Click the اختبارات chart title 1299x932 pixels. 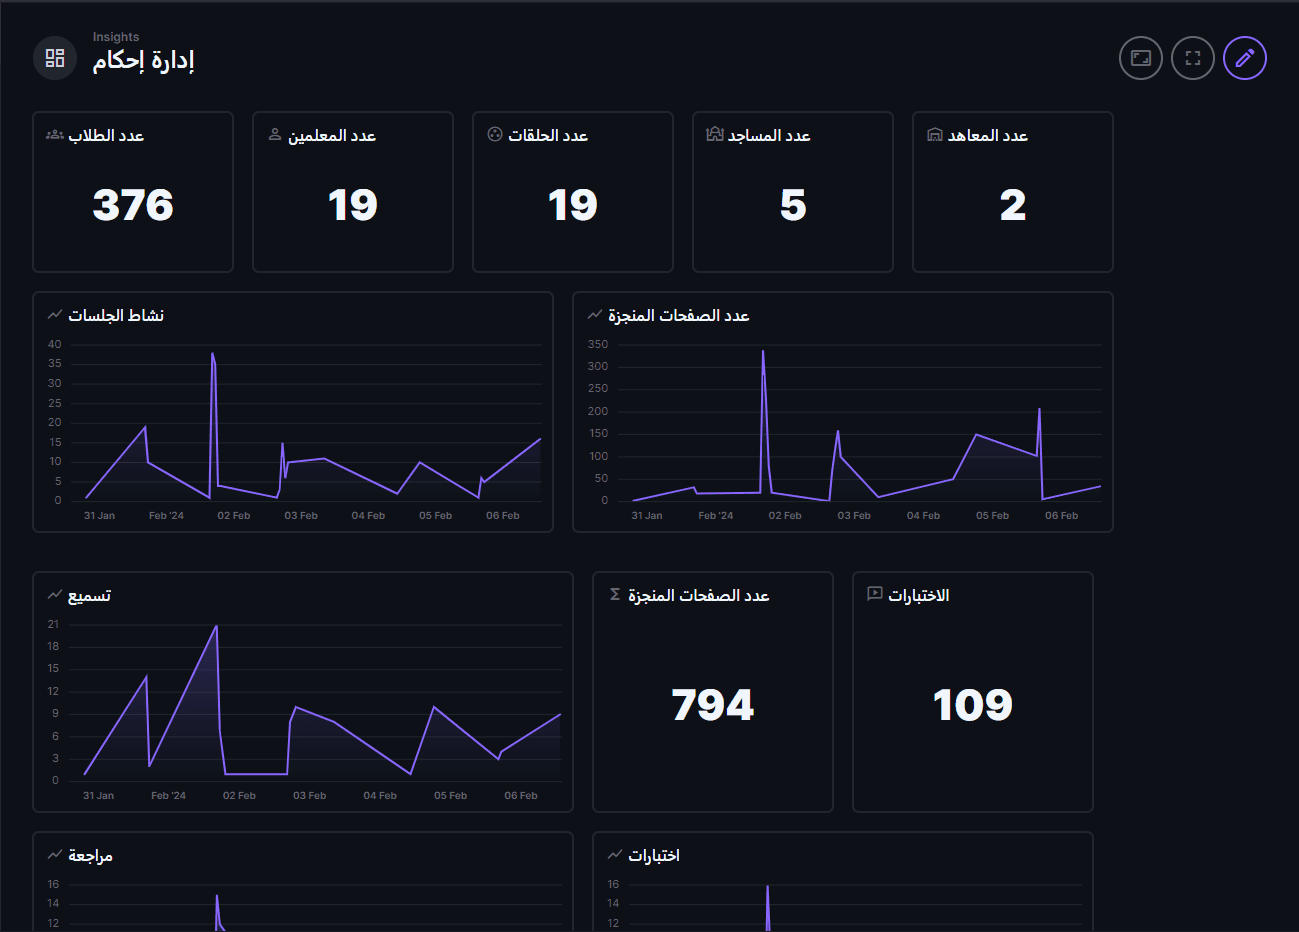pos(654,855)
